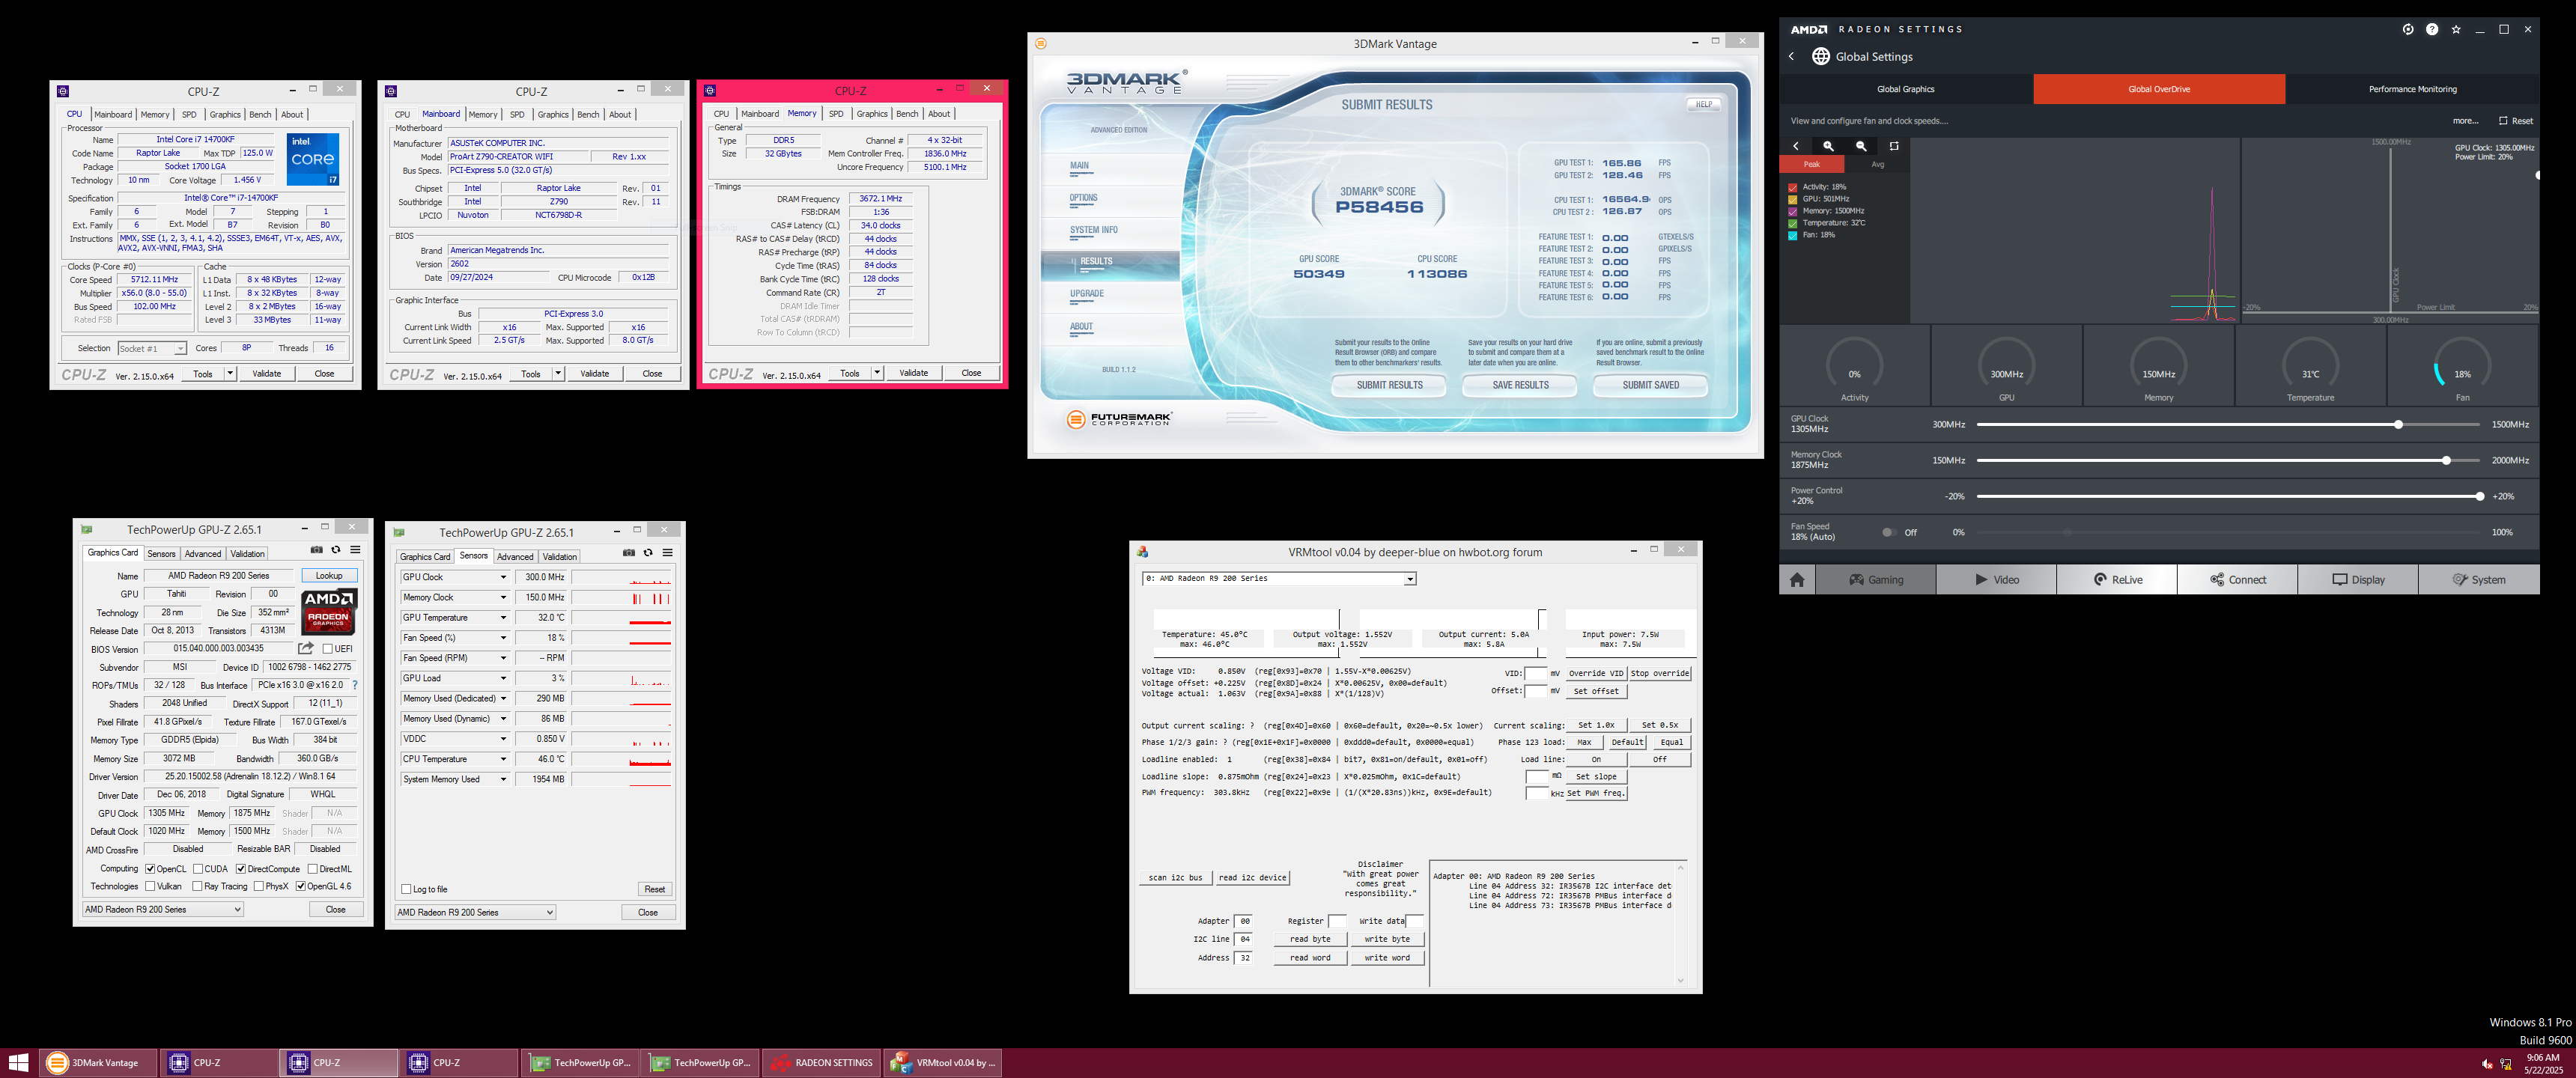Open the VRMtool adapter dropdown
Screen dimensions: 2576x1078
pyautogui.click(x=1409, y=579)
